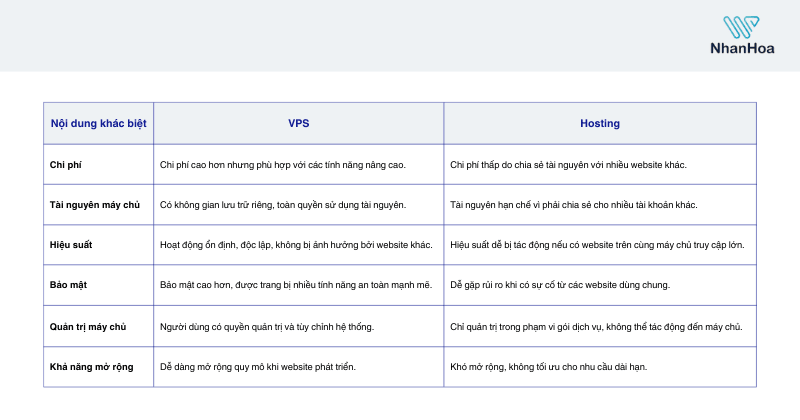Select Hosting 'Khó mở rộng' cell
Image resolution: width=800 pixels, height=420 pixels.
[600, 367]
